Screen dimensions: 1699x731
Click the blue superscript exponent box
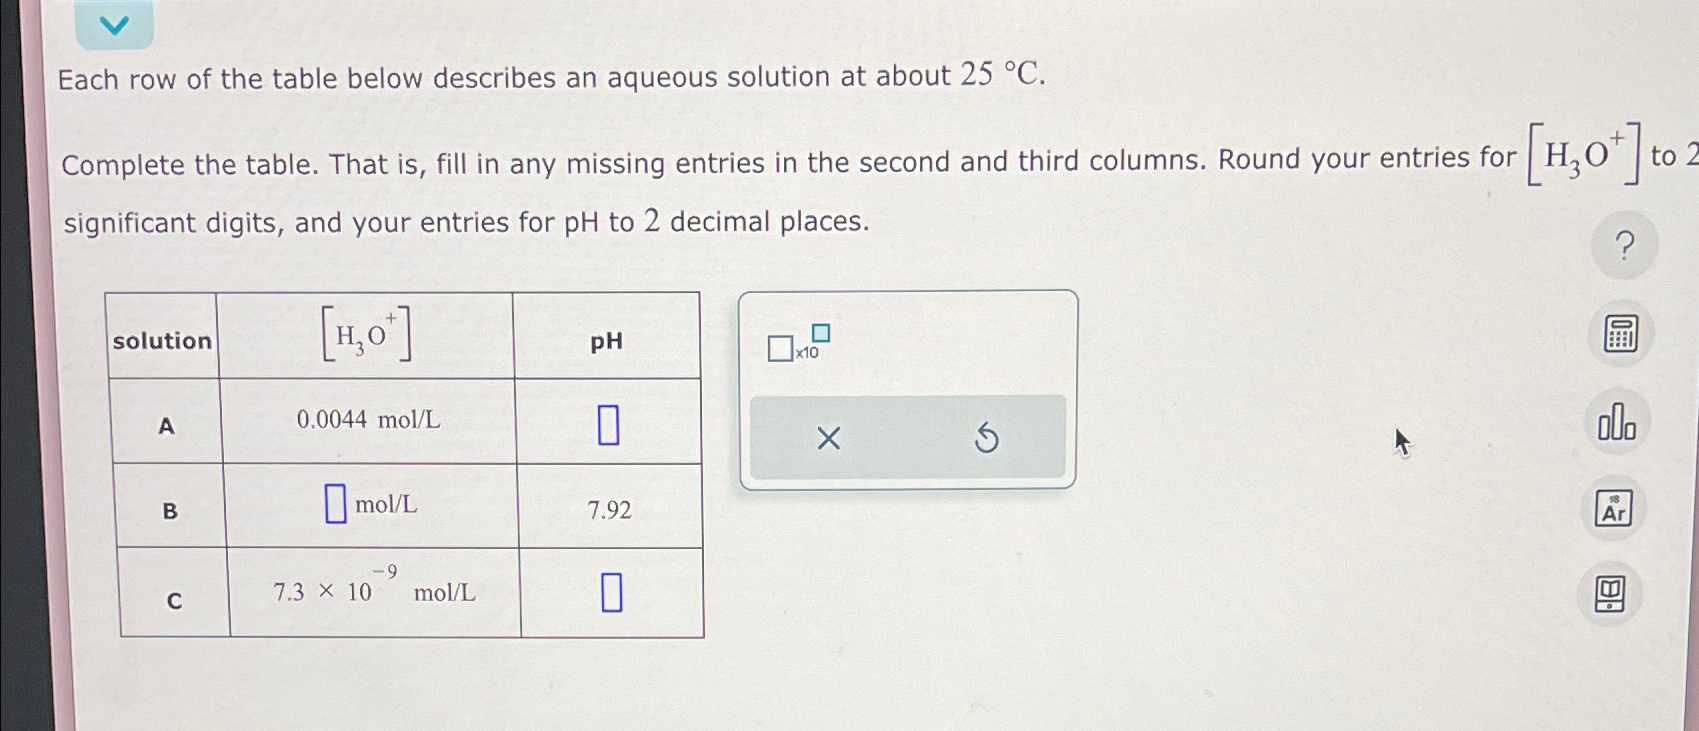[x=820, y=334]
